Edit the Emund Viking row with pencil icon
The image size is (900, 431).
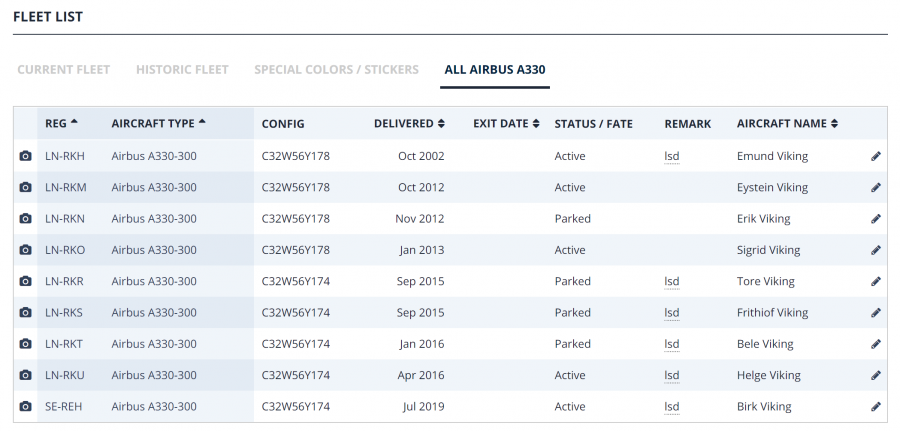click(x=876, y=157)
